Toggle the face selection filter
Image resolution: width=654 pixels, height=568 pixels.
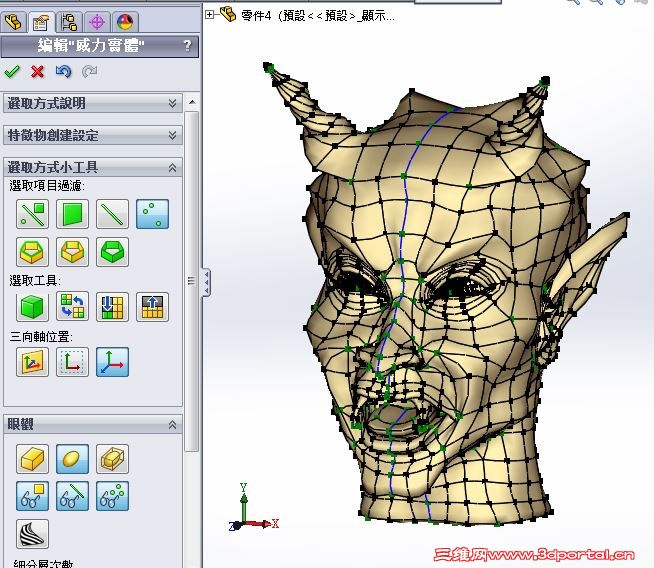(x=73, y=214)
